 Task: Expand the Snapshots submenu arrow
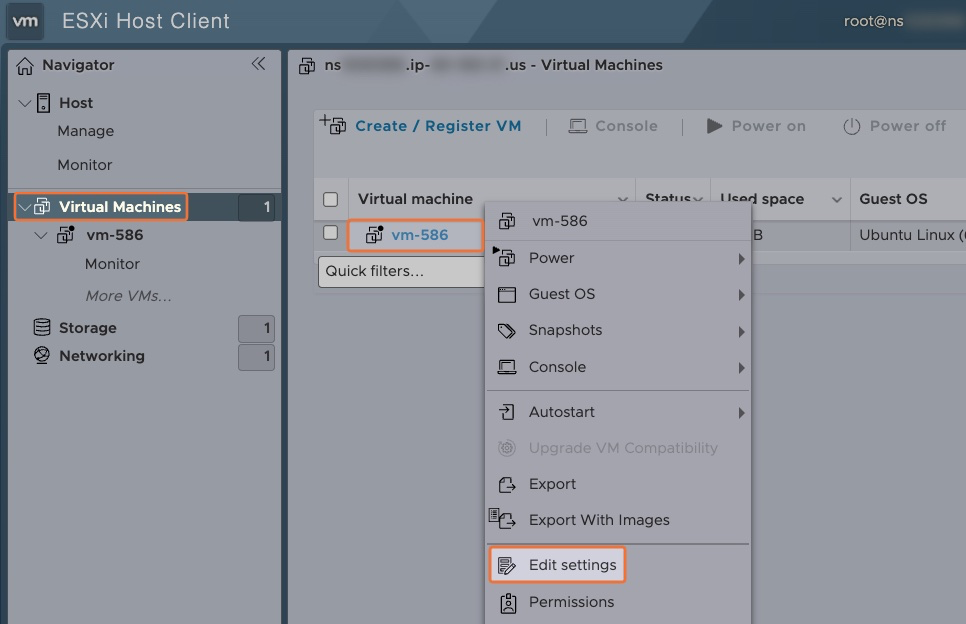click(742, 332)
